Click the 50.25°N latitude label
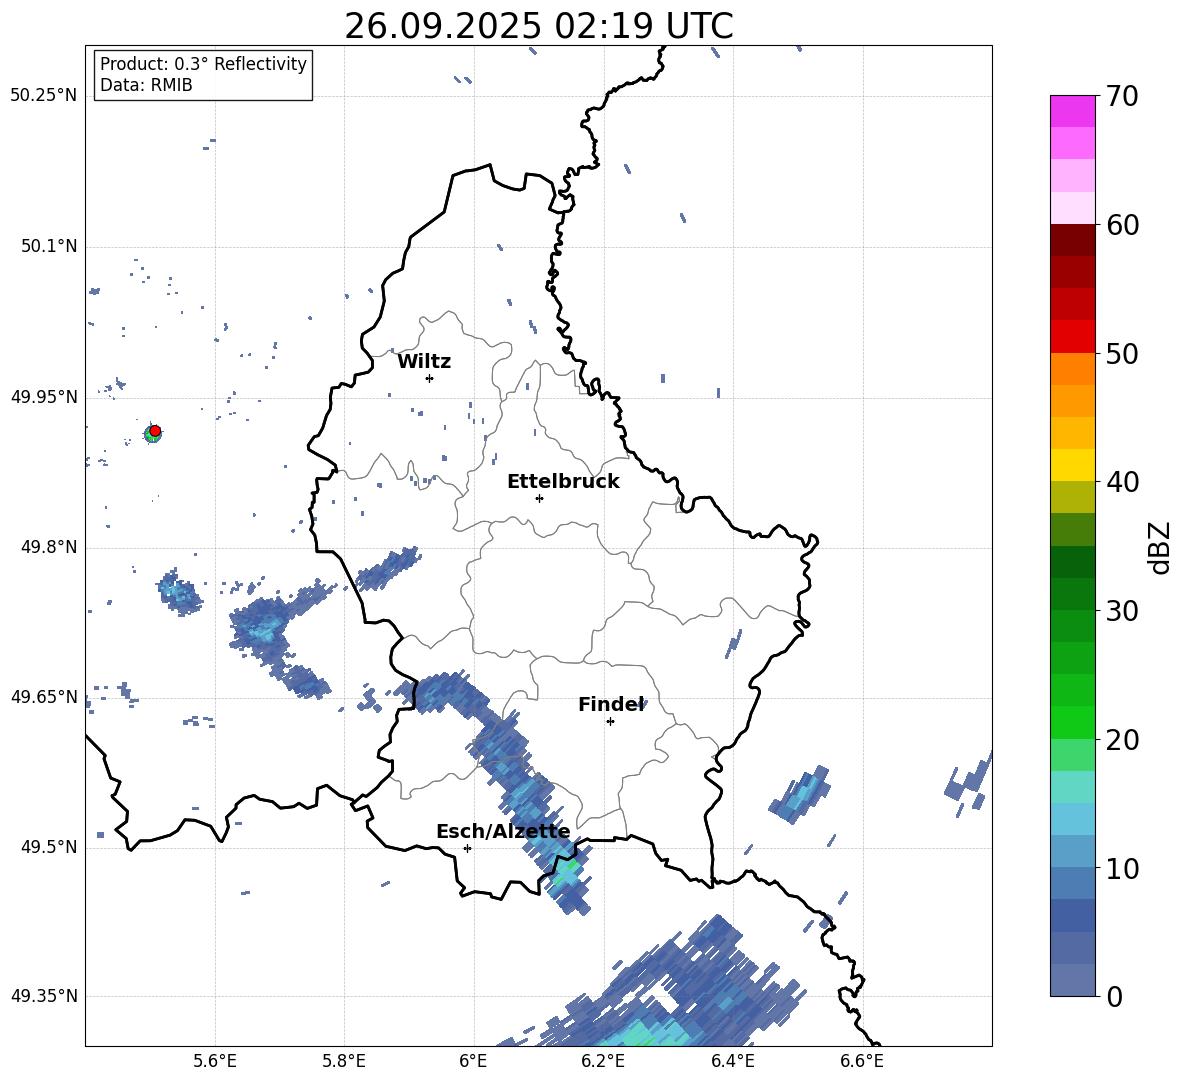Screen dimensions: 1184x1081 point(43,96)
